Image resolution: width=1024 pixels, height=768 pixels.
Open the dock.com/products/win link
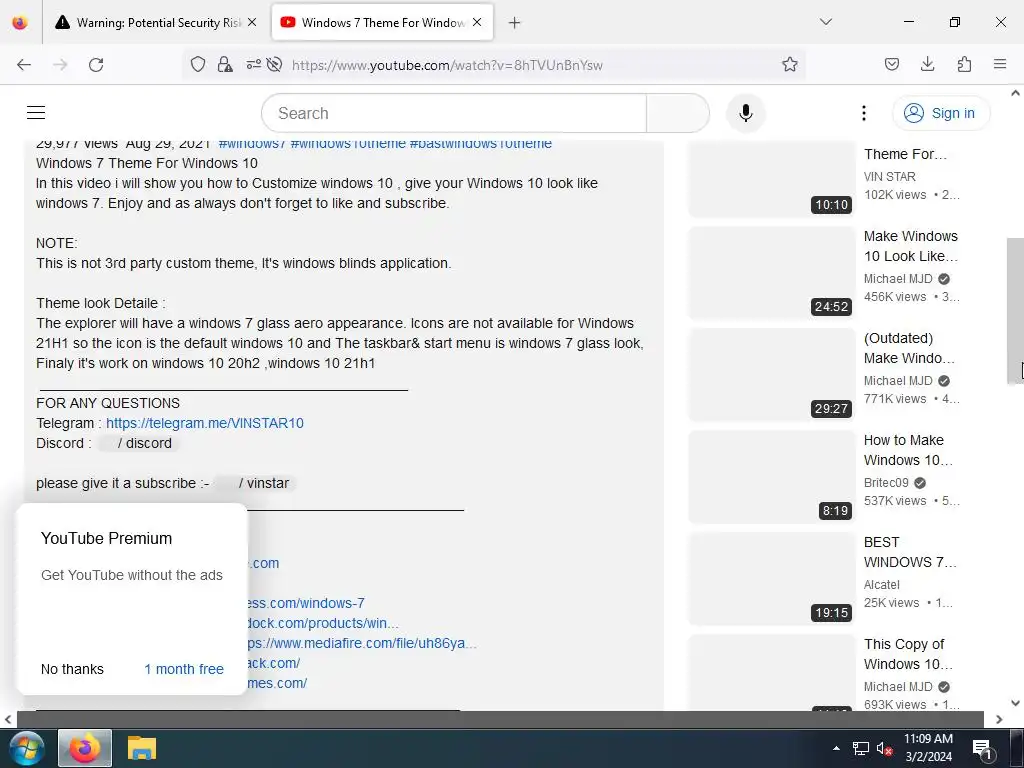pos(323,623)
